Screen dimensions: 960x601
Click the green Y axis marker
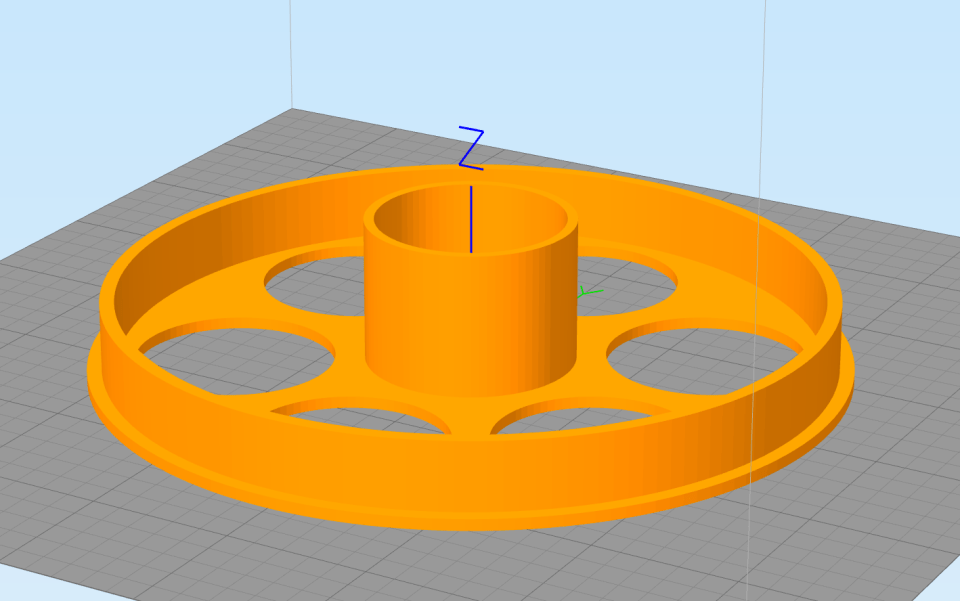(x=588, y=292)
